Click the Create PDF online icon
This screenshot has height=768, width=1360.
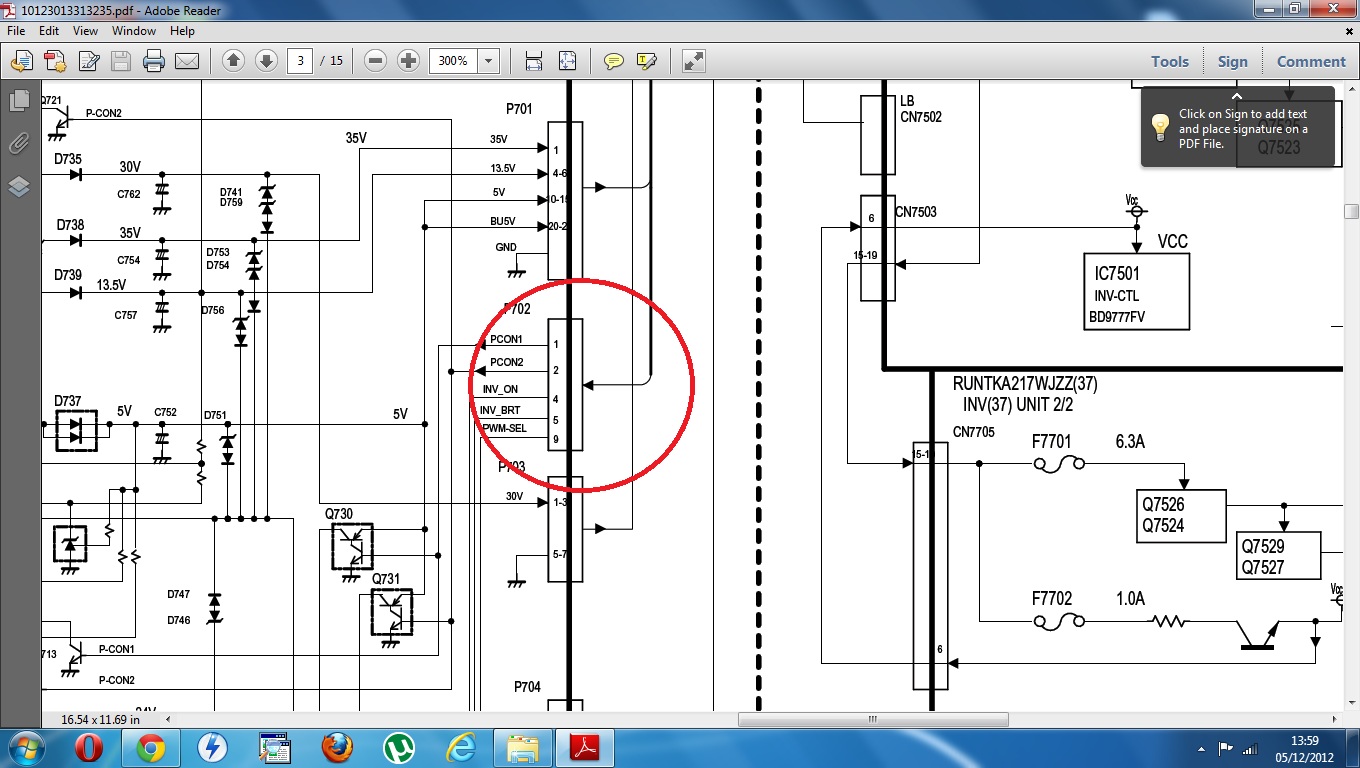[x=20, y=61]
